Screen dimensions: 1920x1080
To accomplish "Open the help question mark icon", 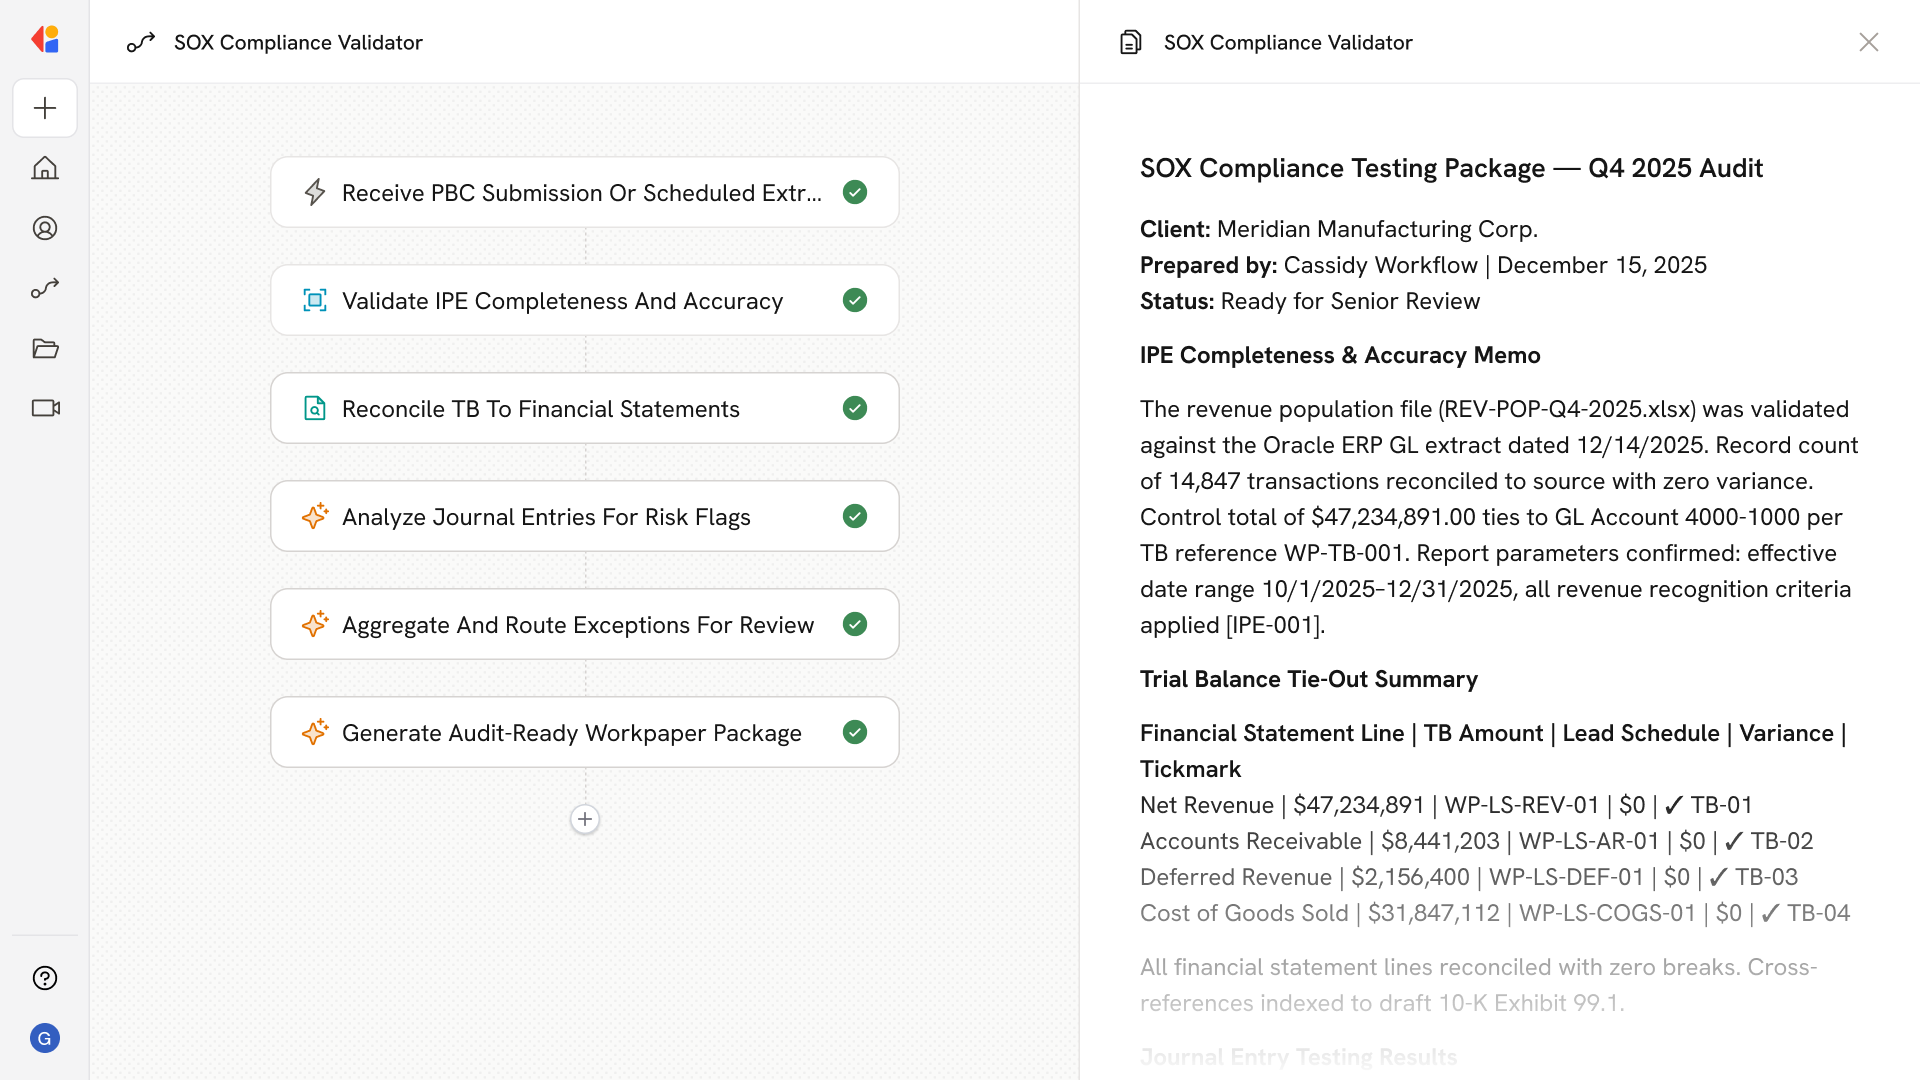I will click(x=45, y=978).
